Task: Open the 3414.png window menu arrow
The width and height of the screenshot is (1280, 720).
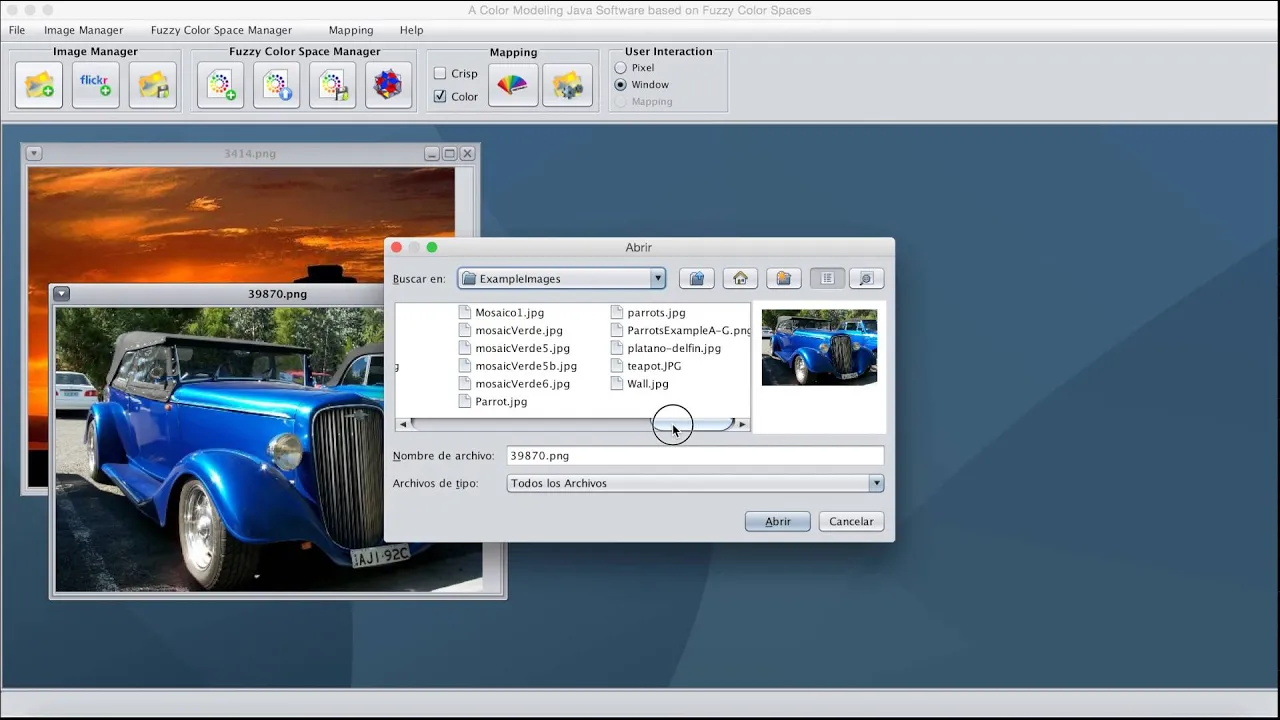Action: pyautogui.click(x=33, y=153)
